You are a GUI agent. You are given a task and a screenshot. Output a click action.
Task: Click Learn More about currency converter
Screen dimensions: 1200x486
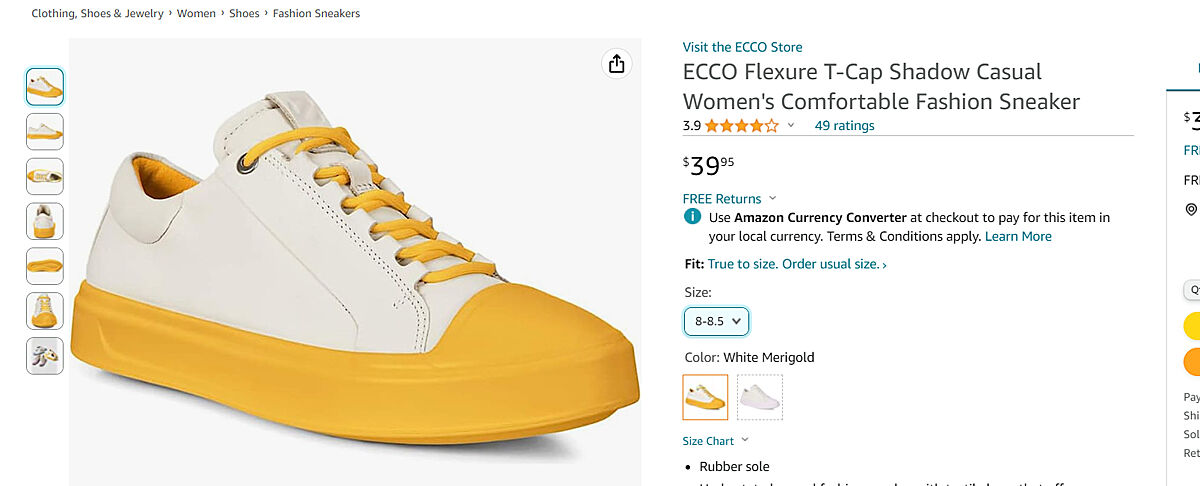click(x=1018, y=237)
